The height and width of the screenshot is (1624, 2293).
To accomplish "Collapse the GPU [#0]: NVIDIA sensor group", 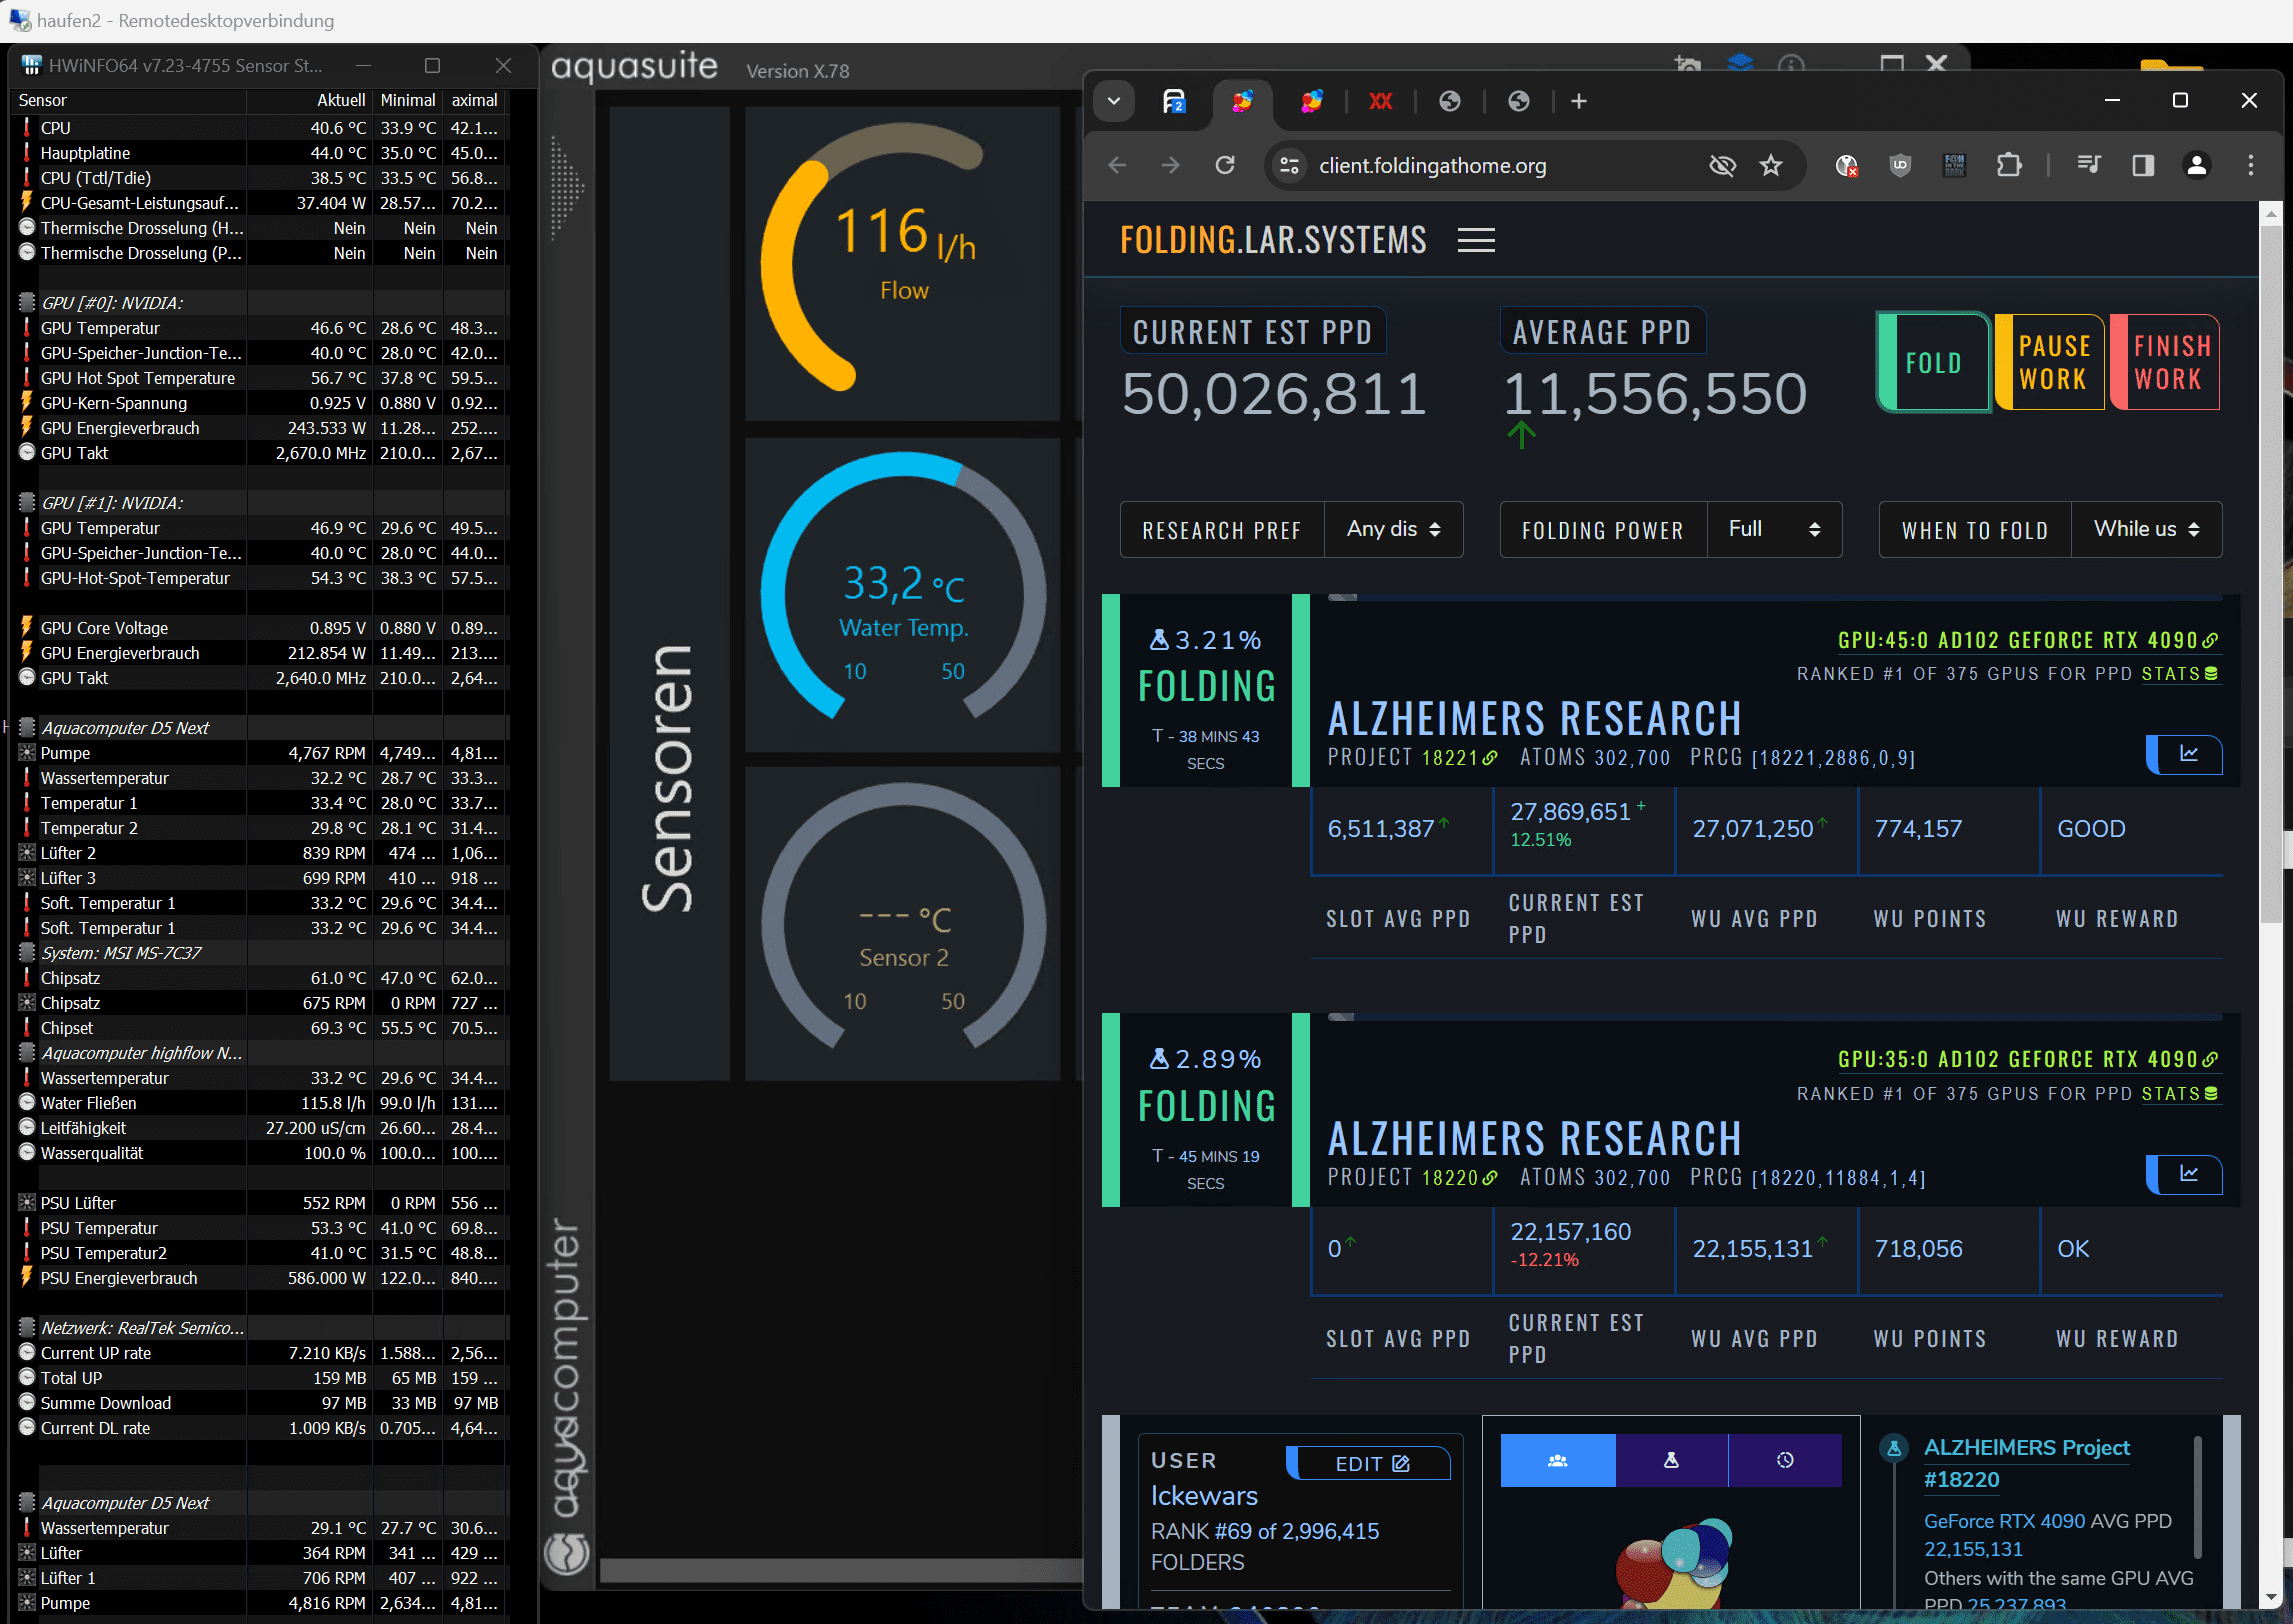I will tap(27, 303).
